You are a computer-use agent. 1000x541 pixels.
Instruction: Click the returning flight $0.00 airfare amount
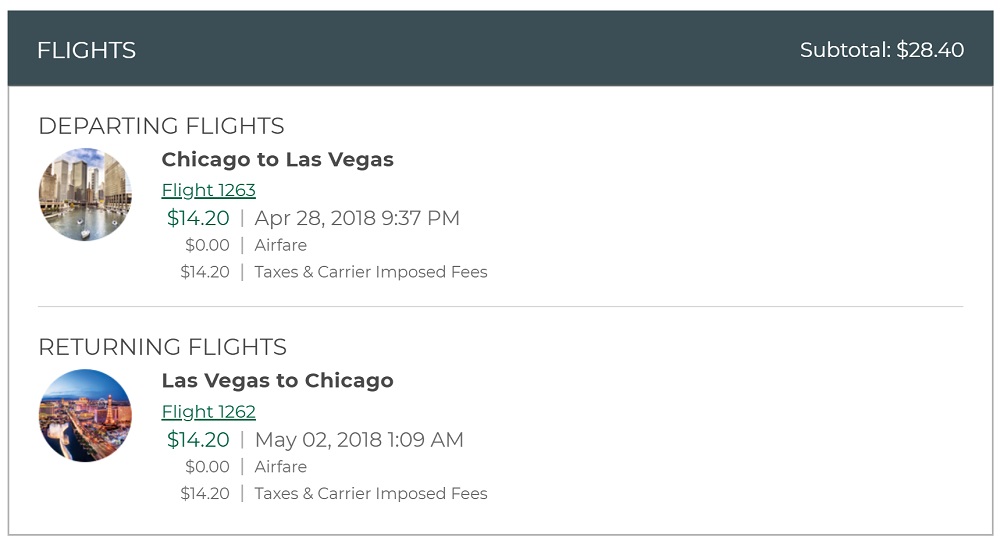(207, 466)
